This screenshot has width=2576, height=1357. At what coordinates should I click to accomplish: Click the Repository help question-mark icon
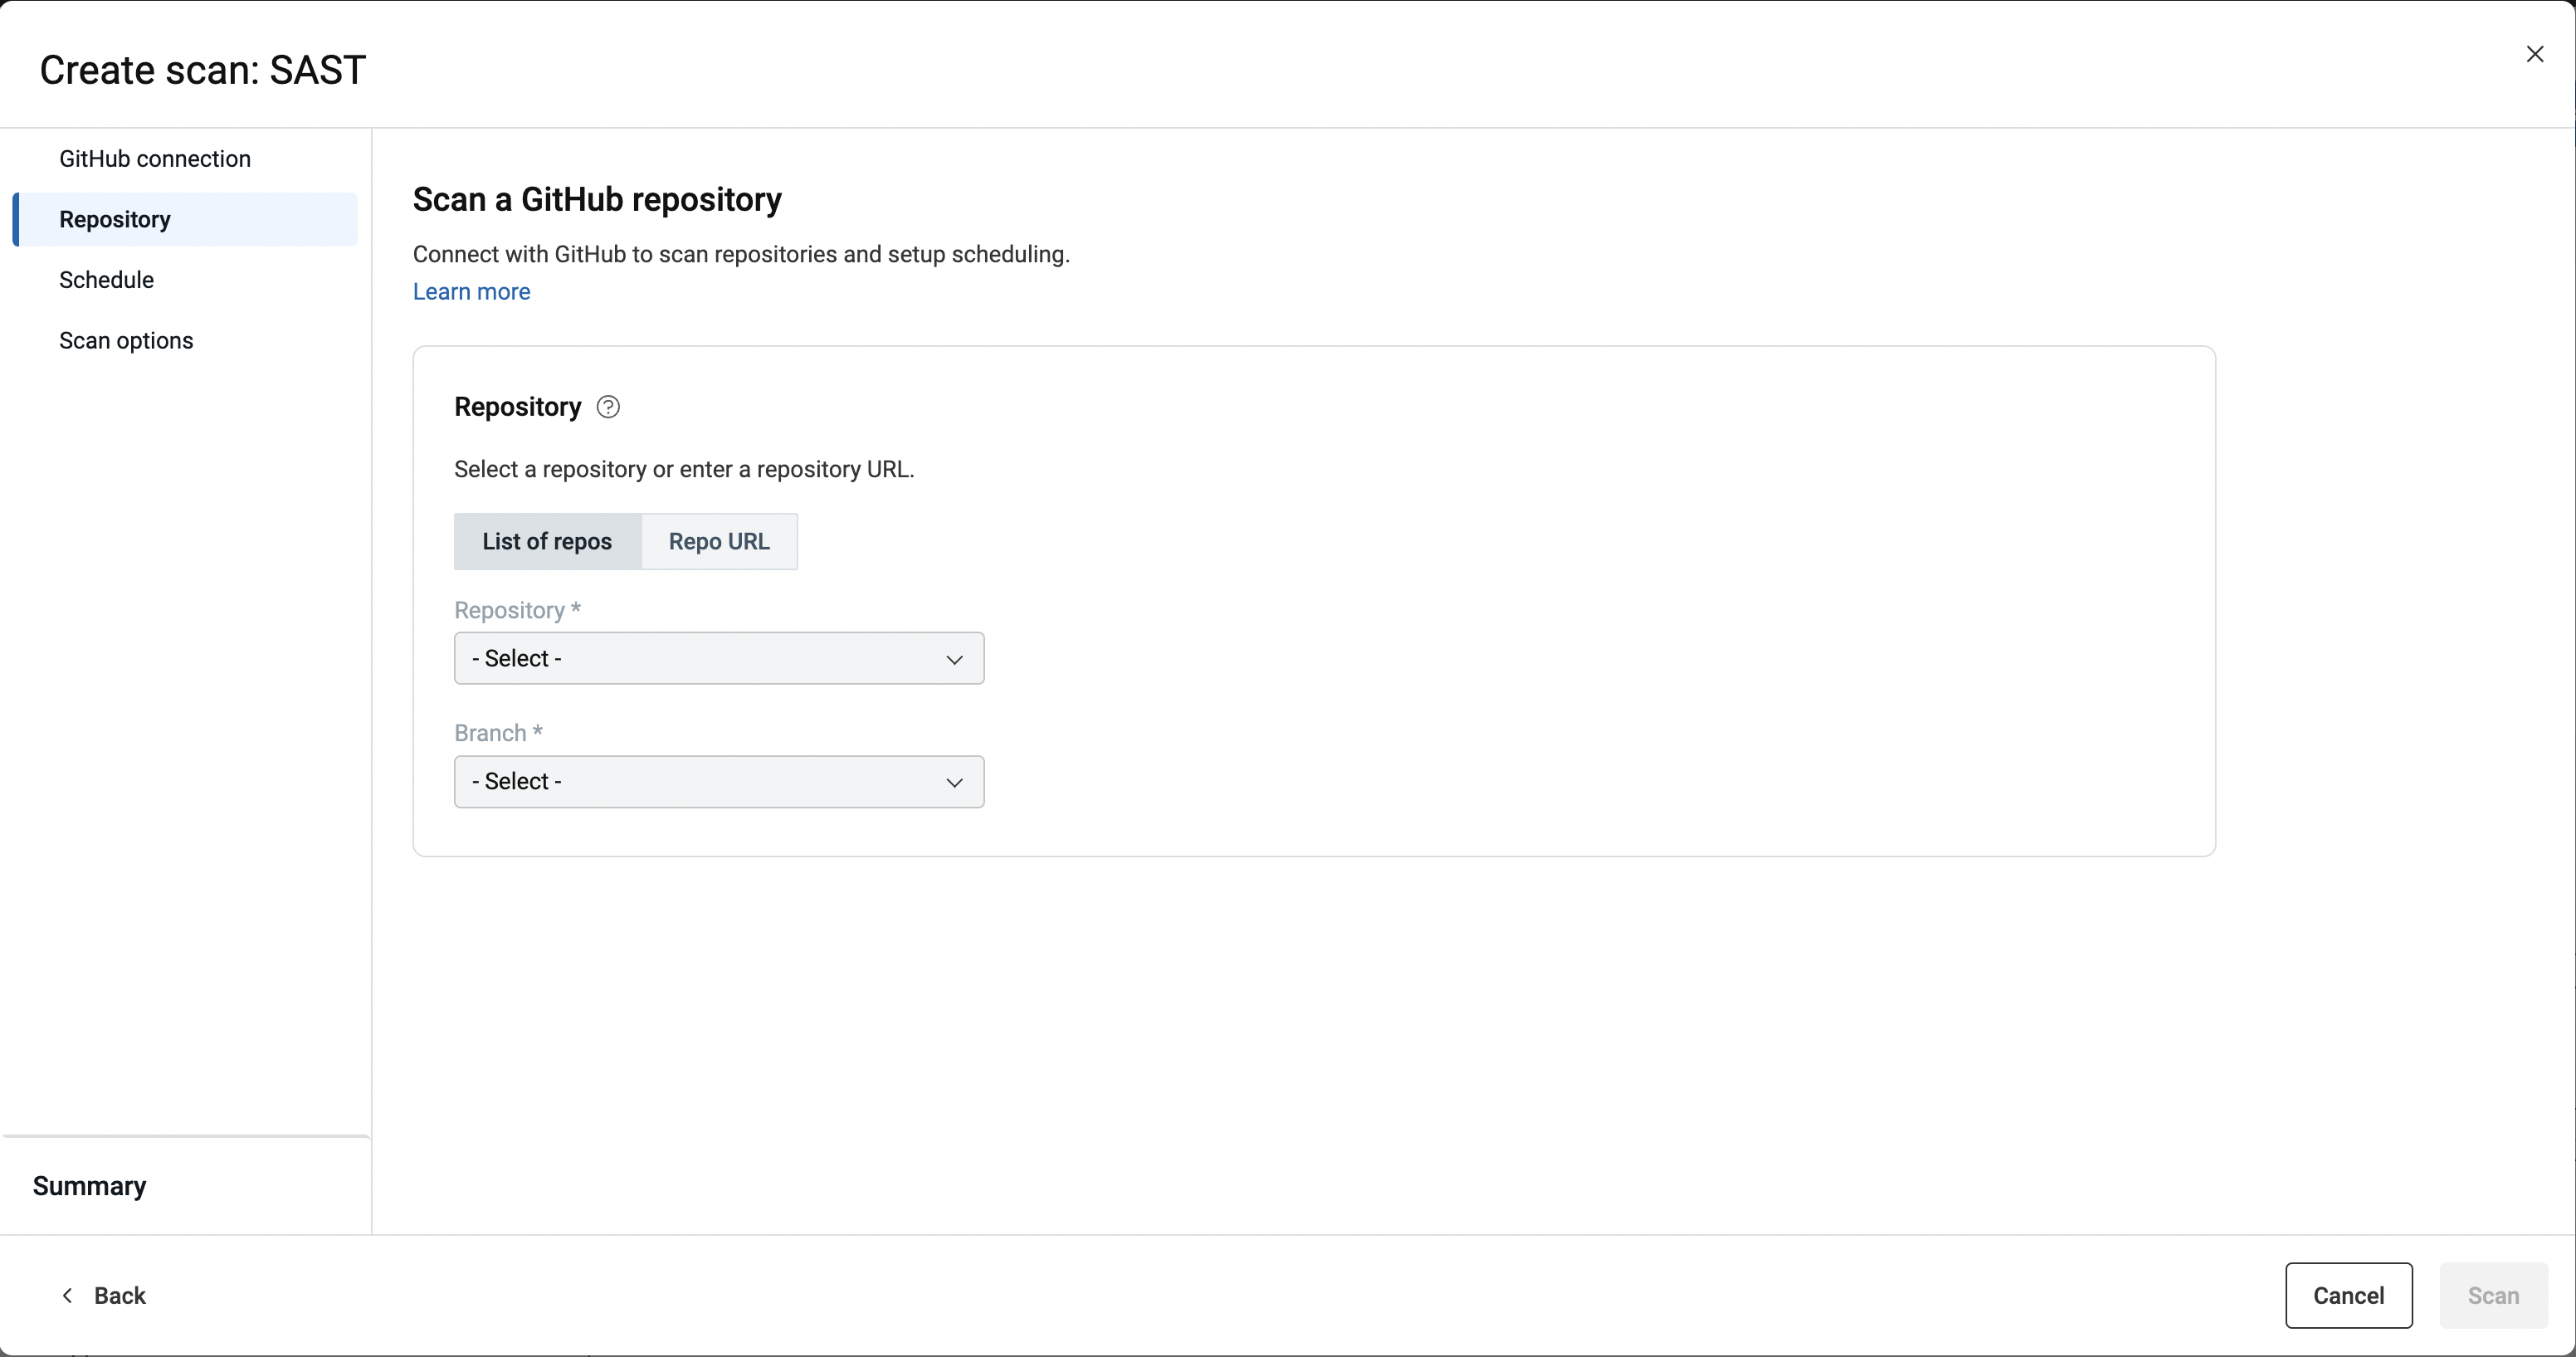pos(608,407)
